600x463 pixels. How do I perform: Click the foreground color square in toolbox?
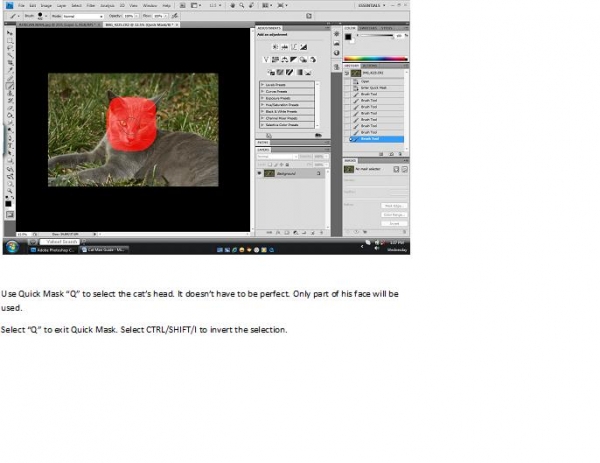tap(8, 204)
